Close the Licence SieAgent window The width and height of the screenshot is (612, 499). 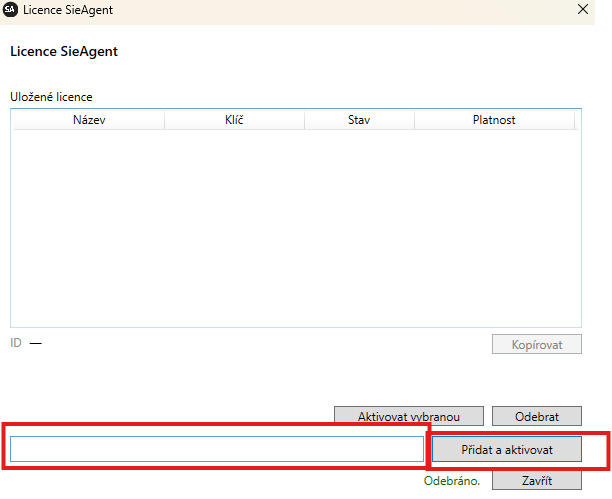(582, 9)
